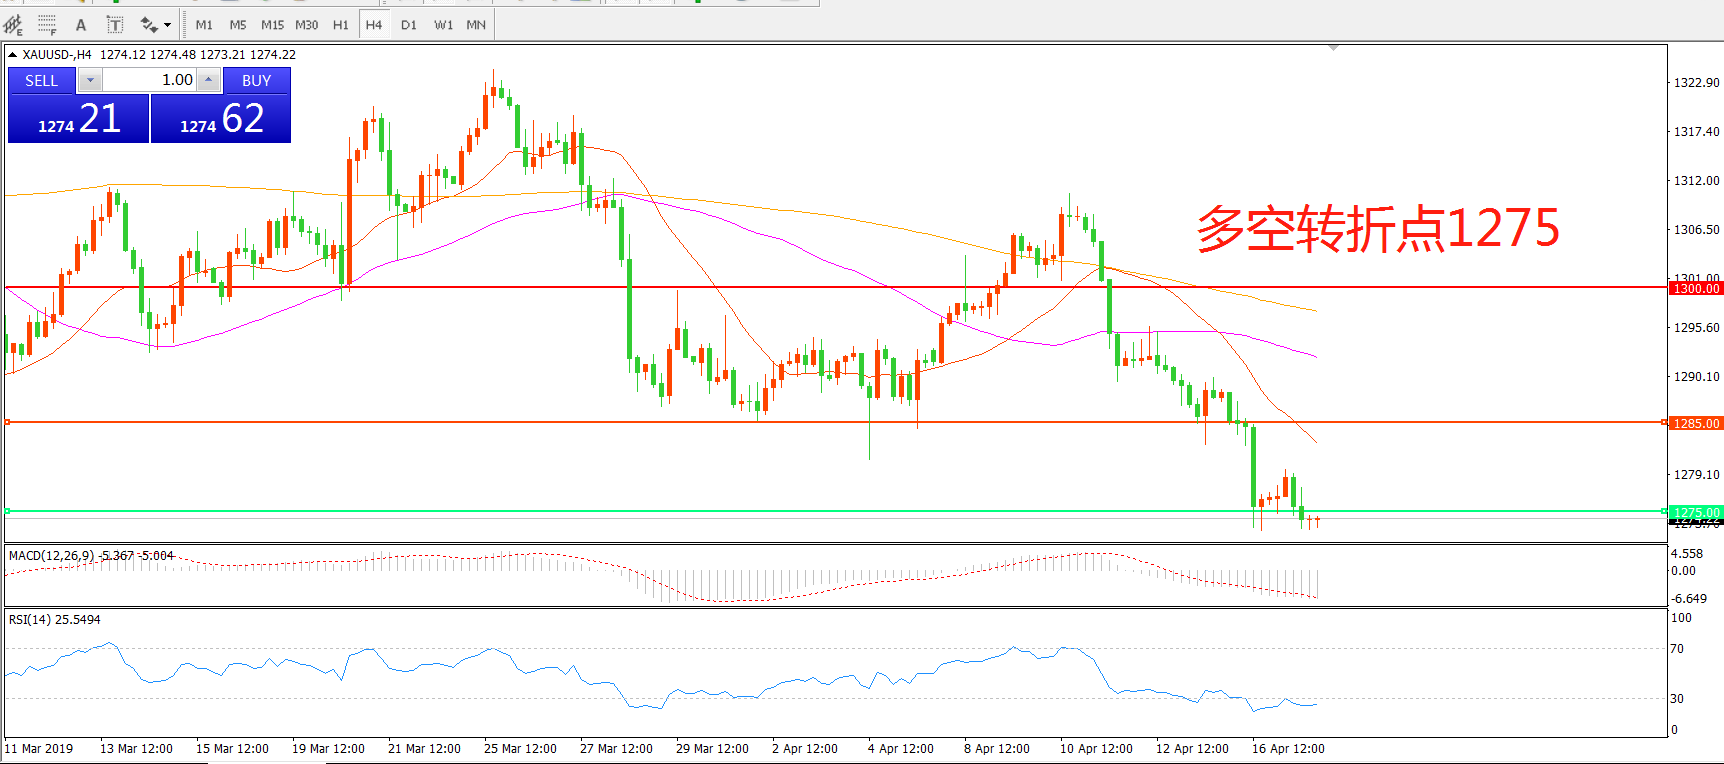Select the MN monthly timeframe button
The width and height of the screenshot is (1724, 764).
476,24
